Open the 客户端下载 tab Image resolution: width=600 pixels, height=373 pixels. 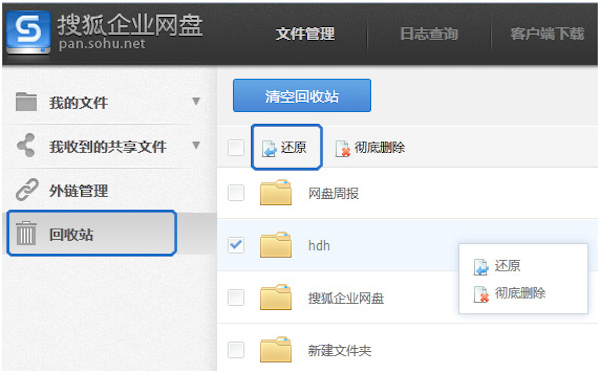coord(547,34)
